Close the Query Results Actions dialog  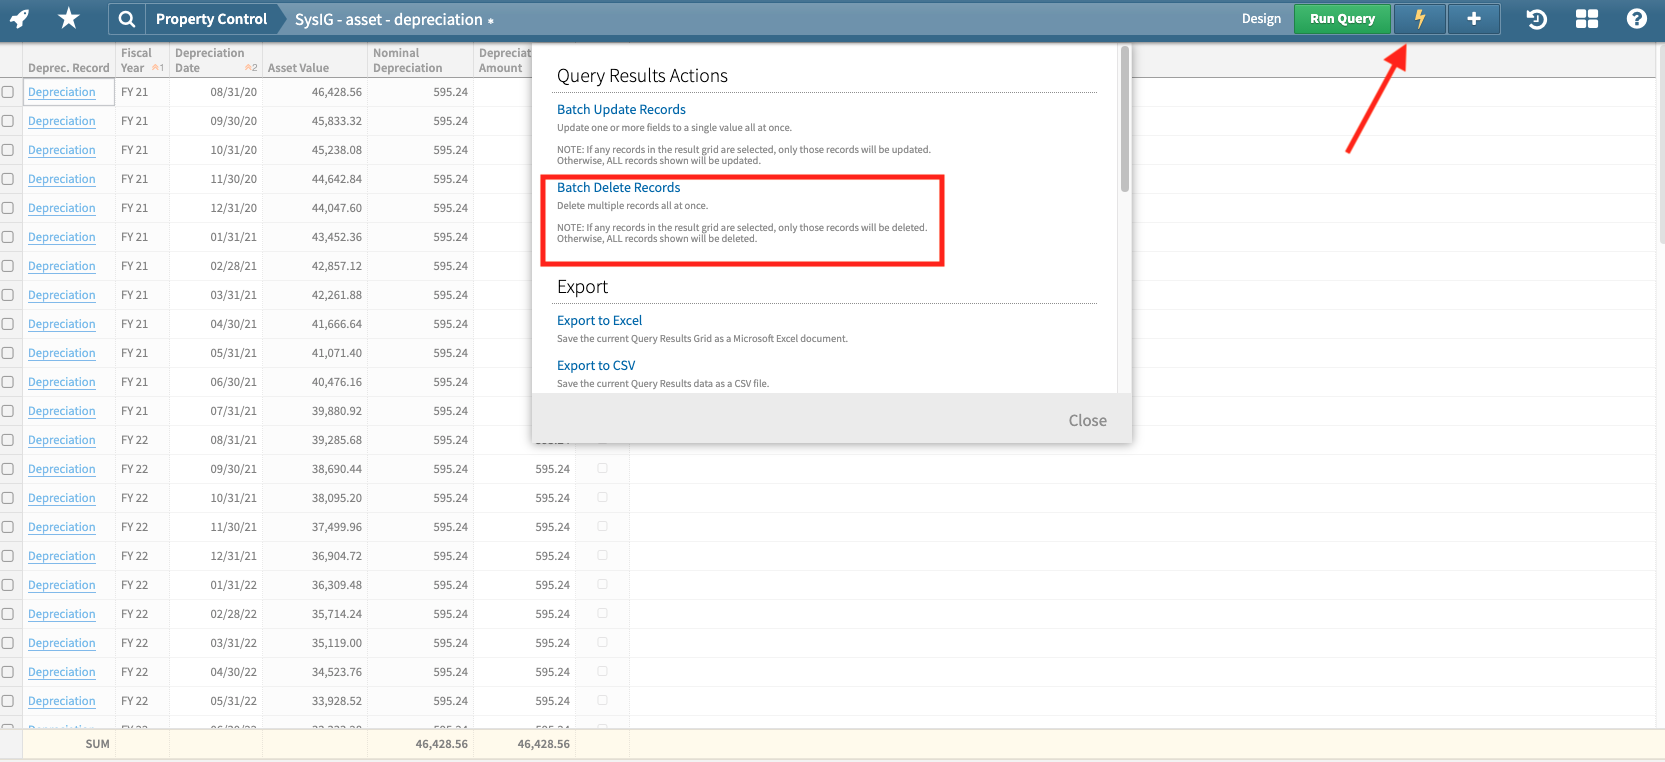click(1087, 421)
